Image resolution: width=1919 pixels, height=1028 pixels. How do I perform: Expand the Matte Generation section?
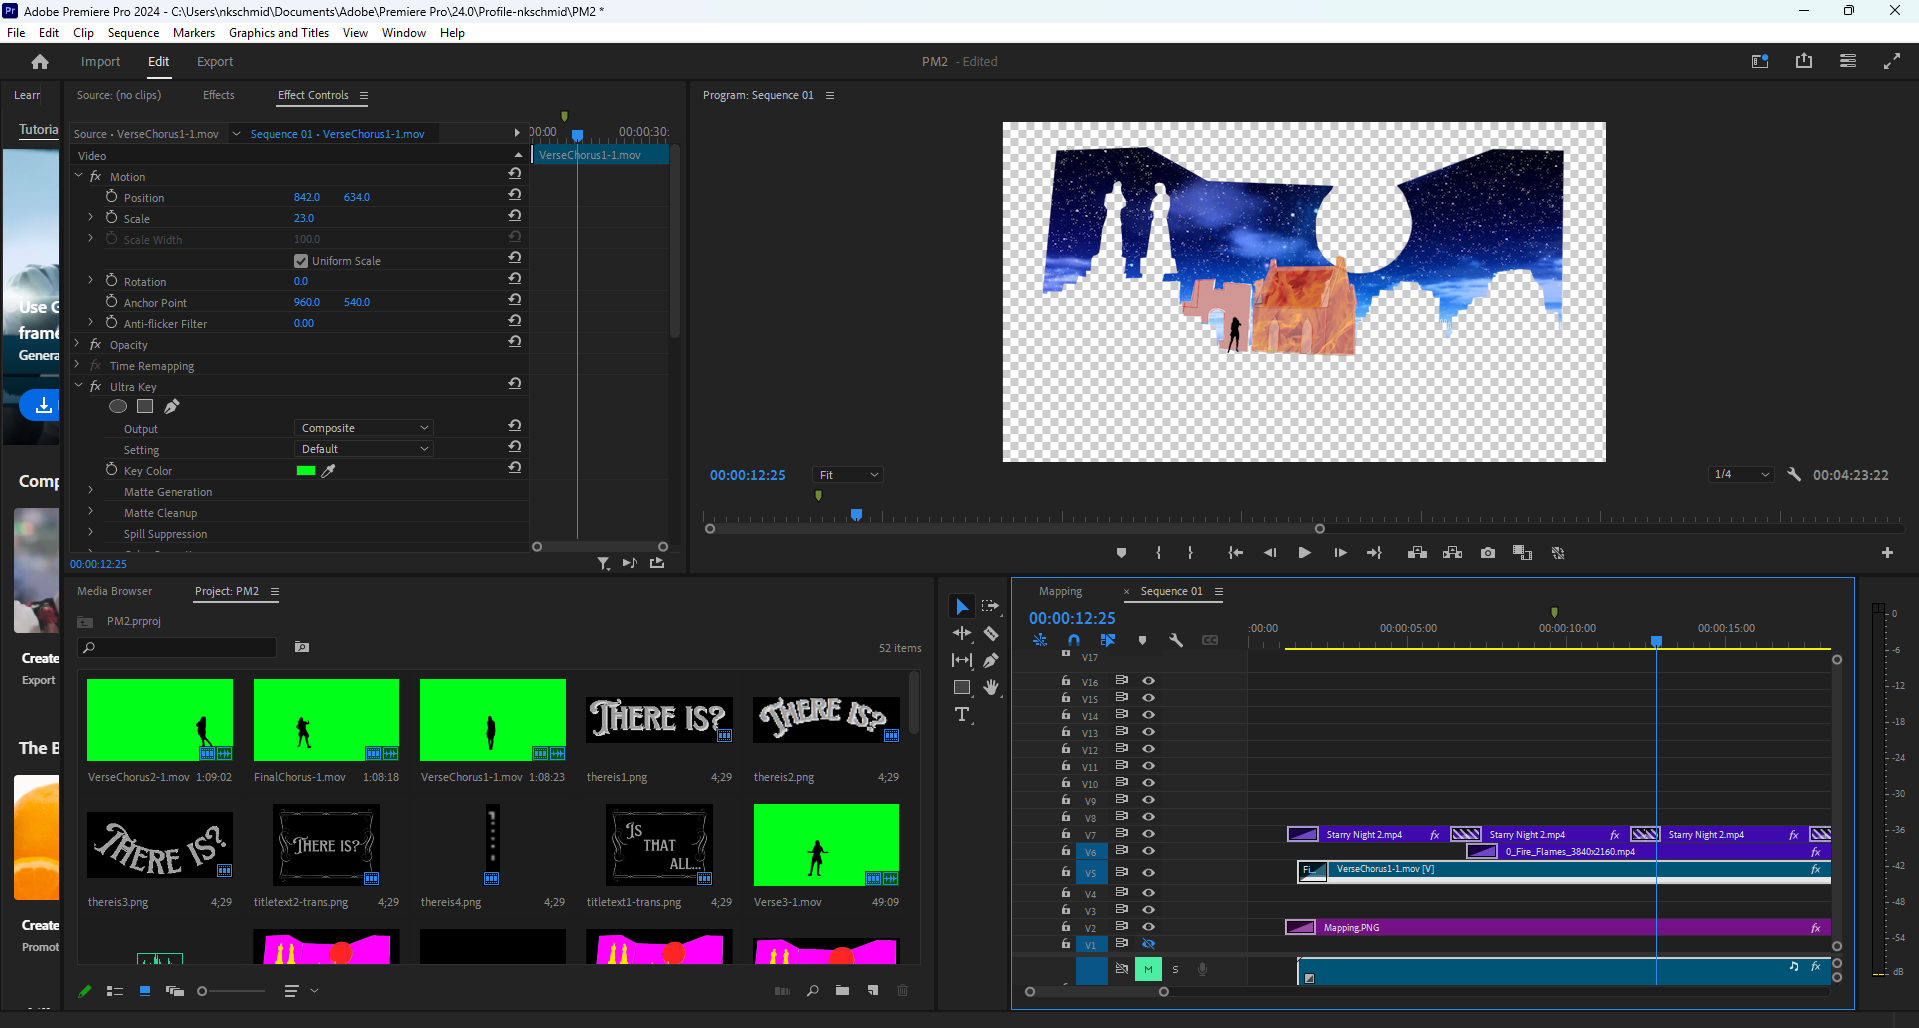point(91,492)
